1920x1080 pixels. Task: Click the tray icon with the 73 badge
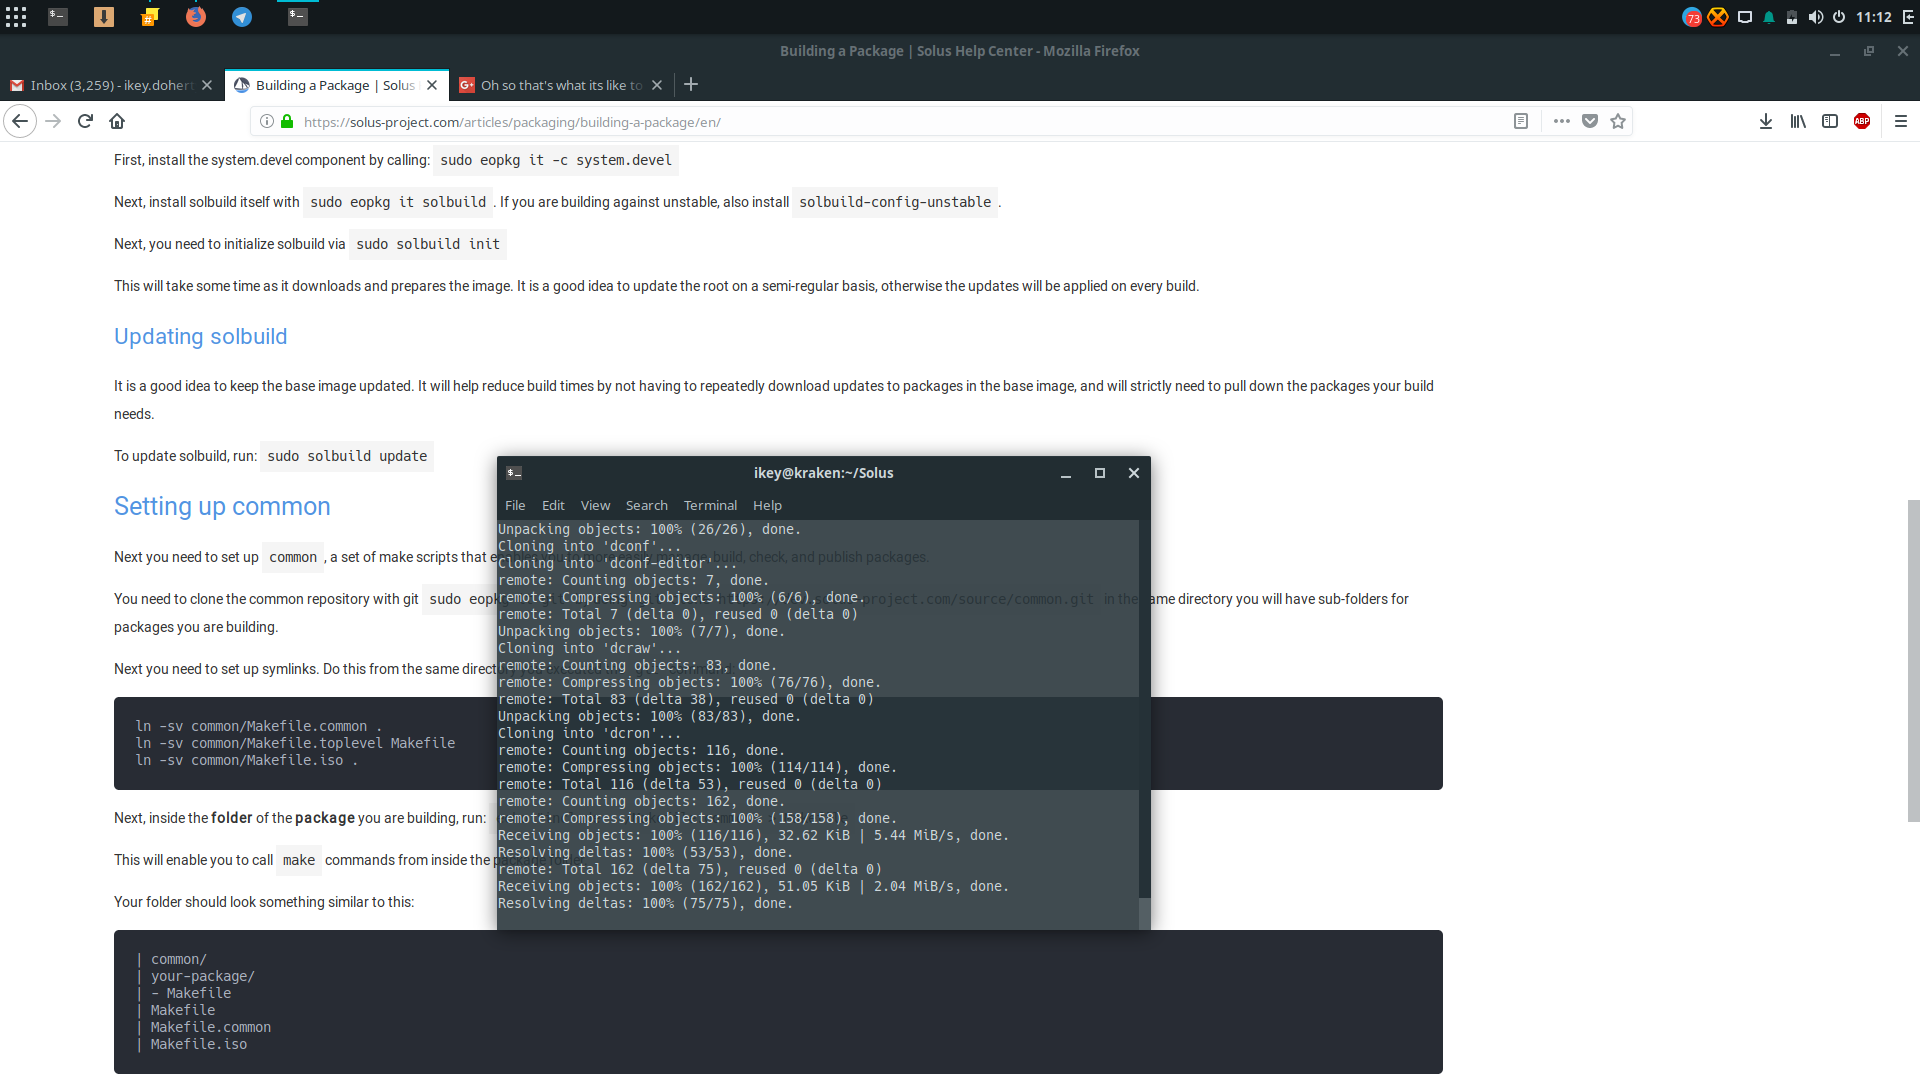[x=1692, y=17]
